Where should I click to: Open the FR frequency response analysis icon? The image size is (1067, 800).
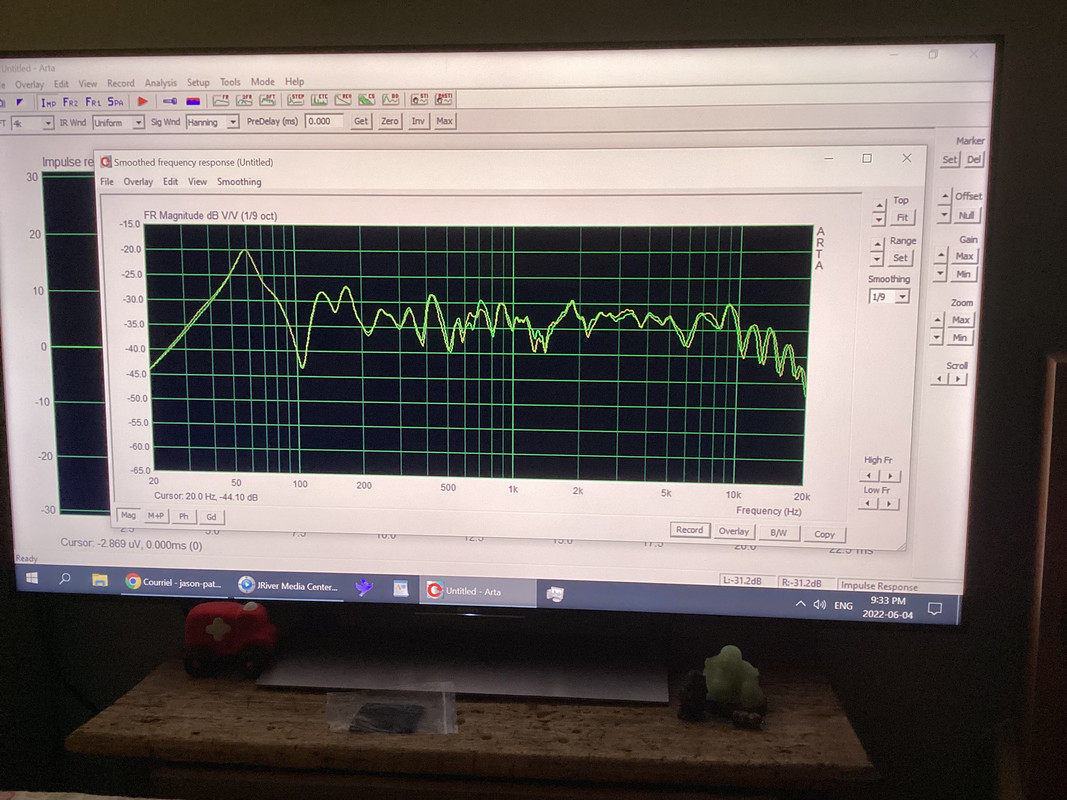coord(221,100)
